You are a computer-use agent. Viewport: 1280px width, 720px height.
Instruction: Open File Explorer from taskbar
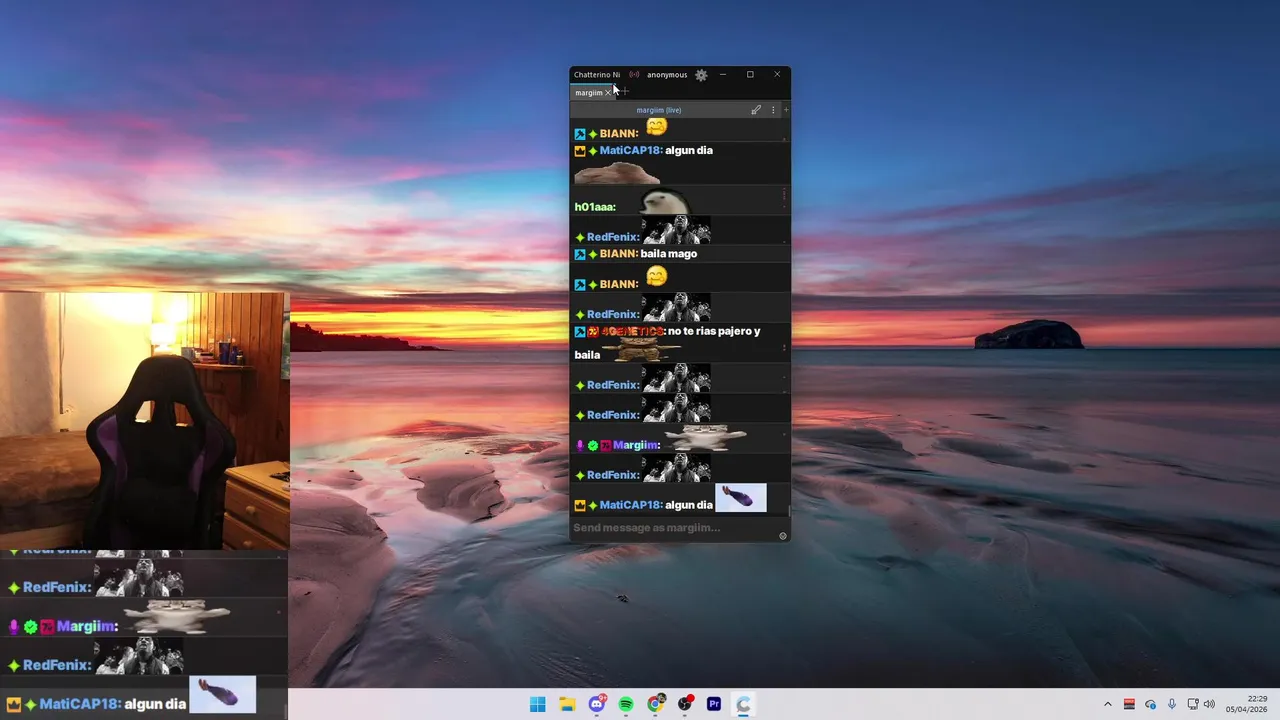coord(567,704)
